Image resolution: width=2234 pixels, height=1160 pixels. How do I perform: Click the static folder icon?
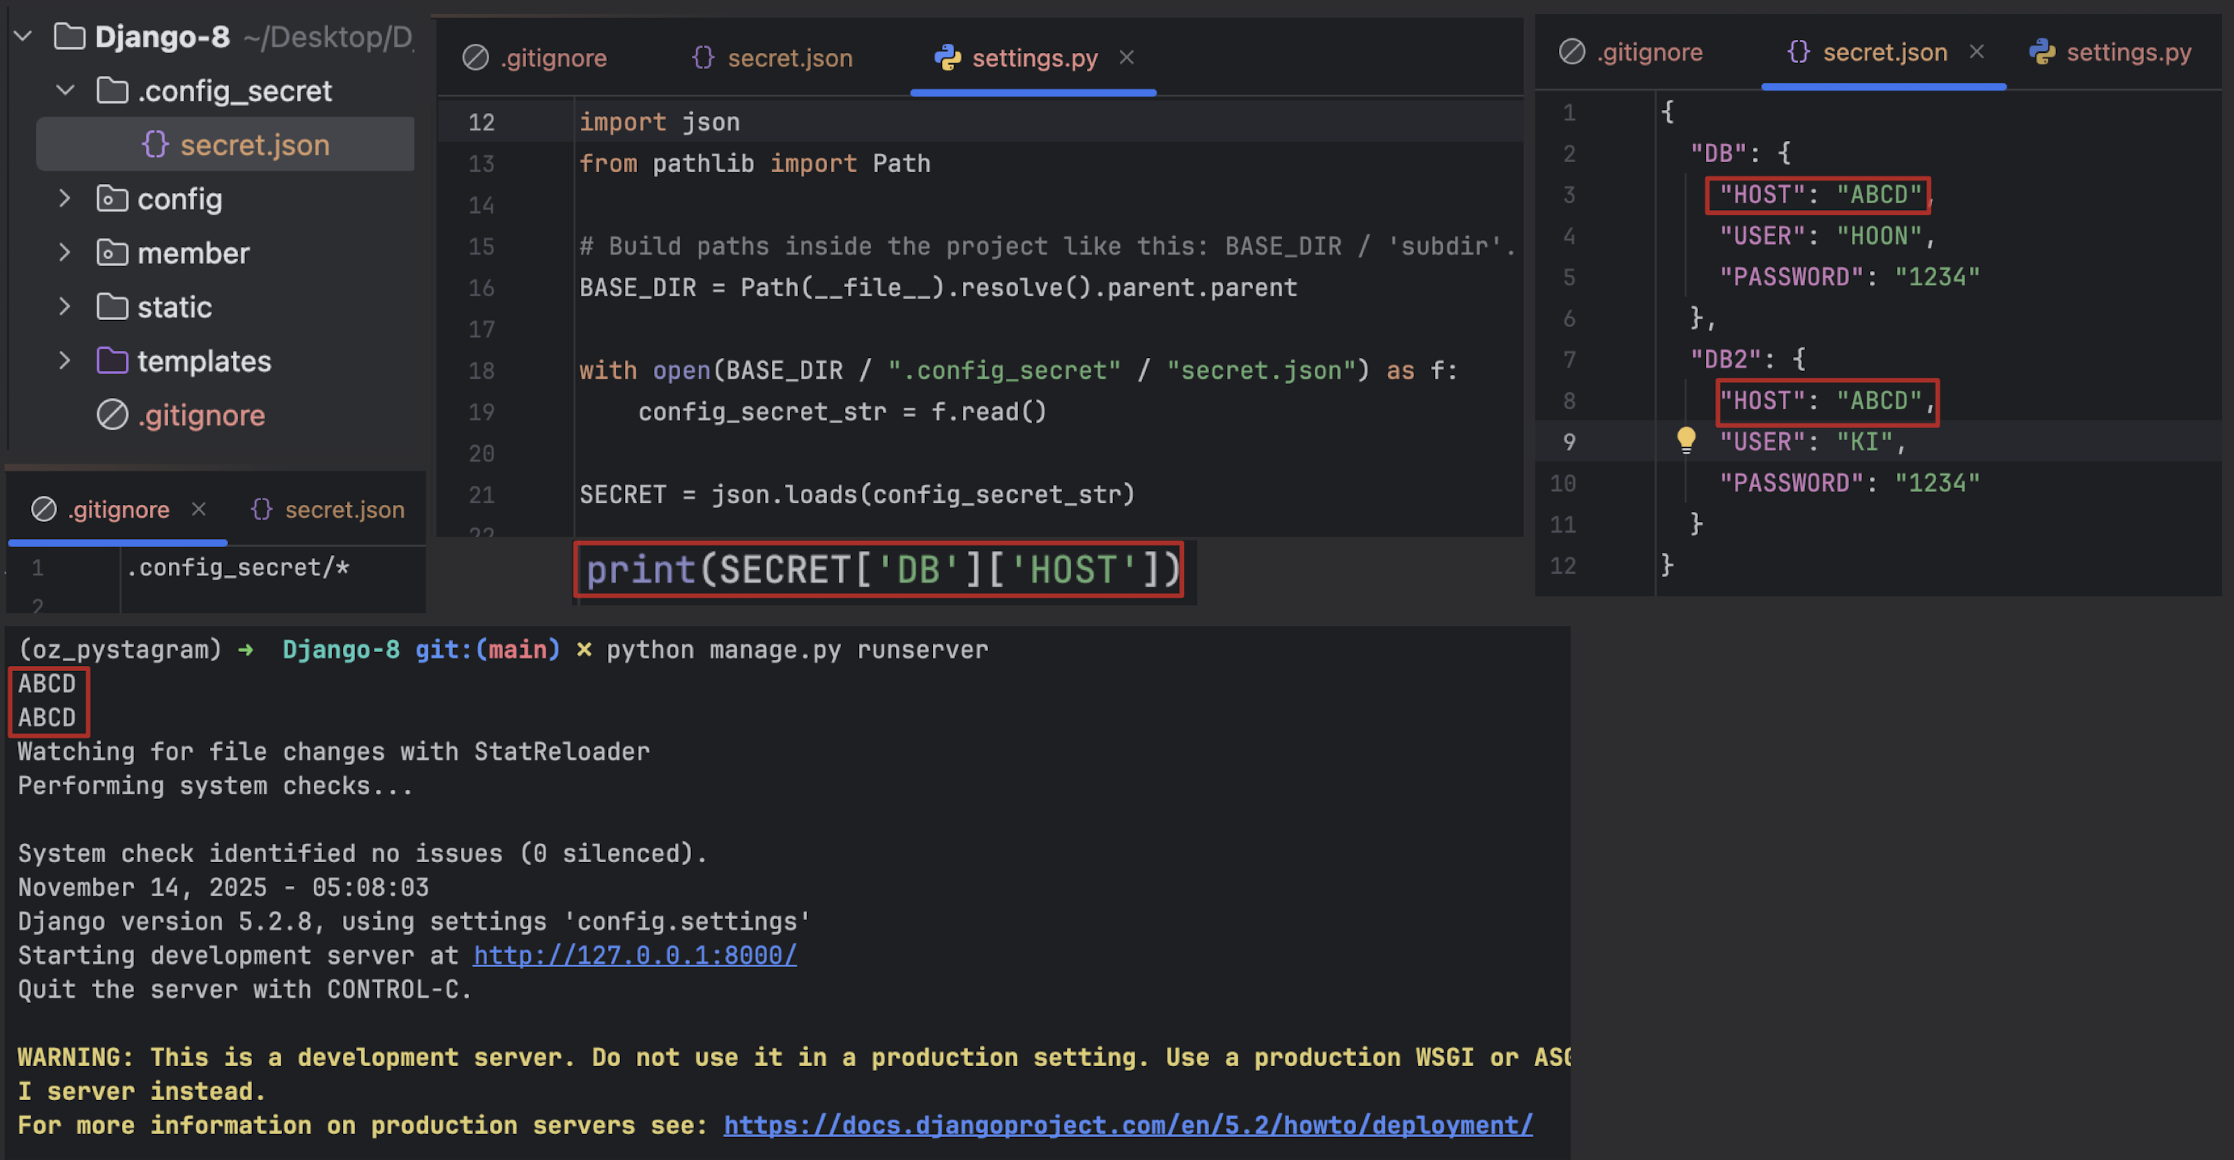[x=112, y=307]
